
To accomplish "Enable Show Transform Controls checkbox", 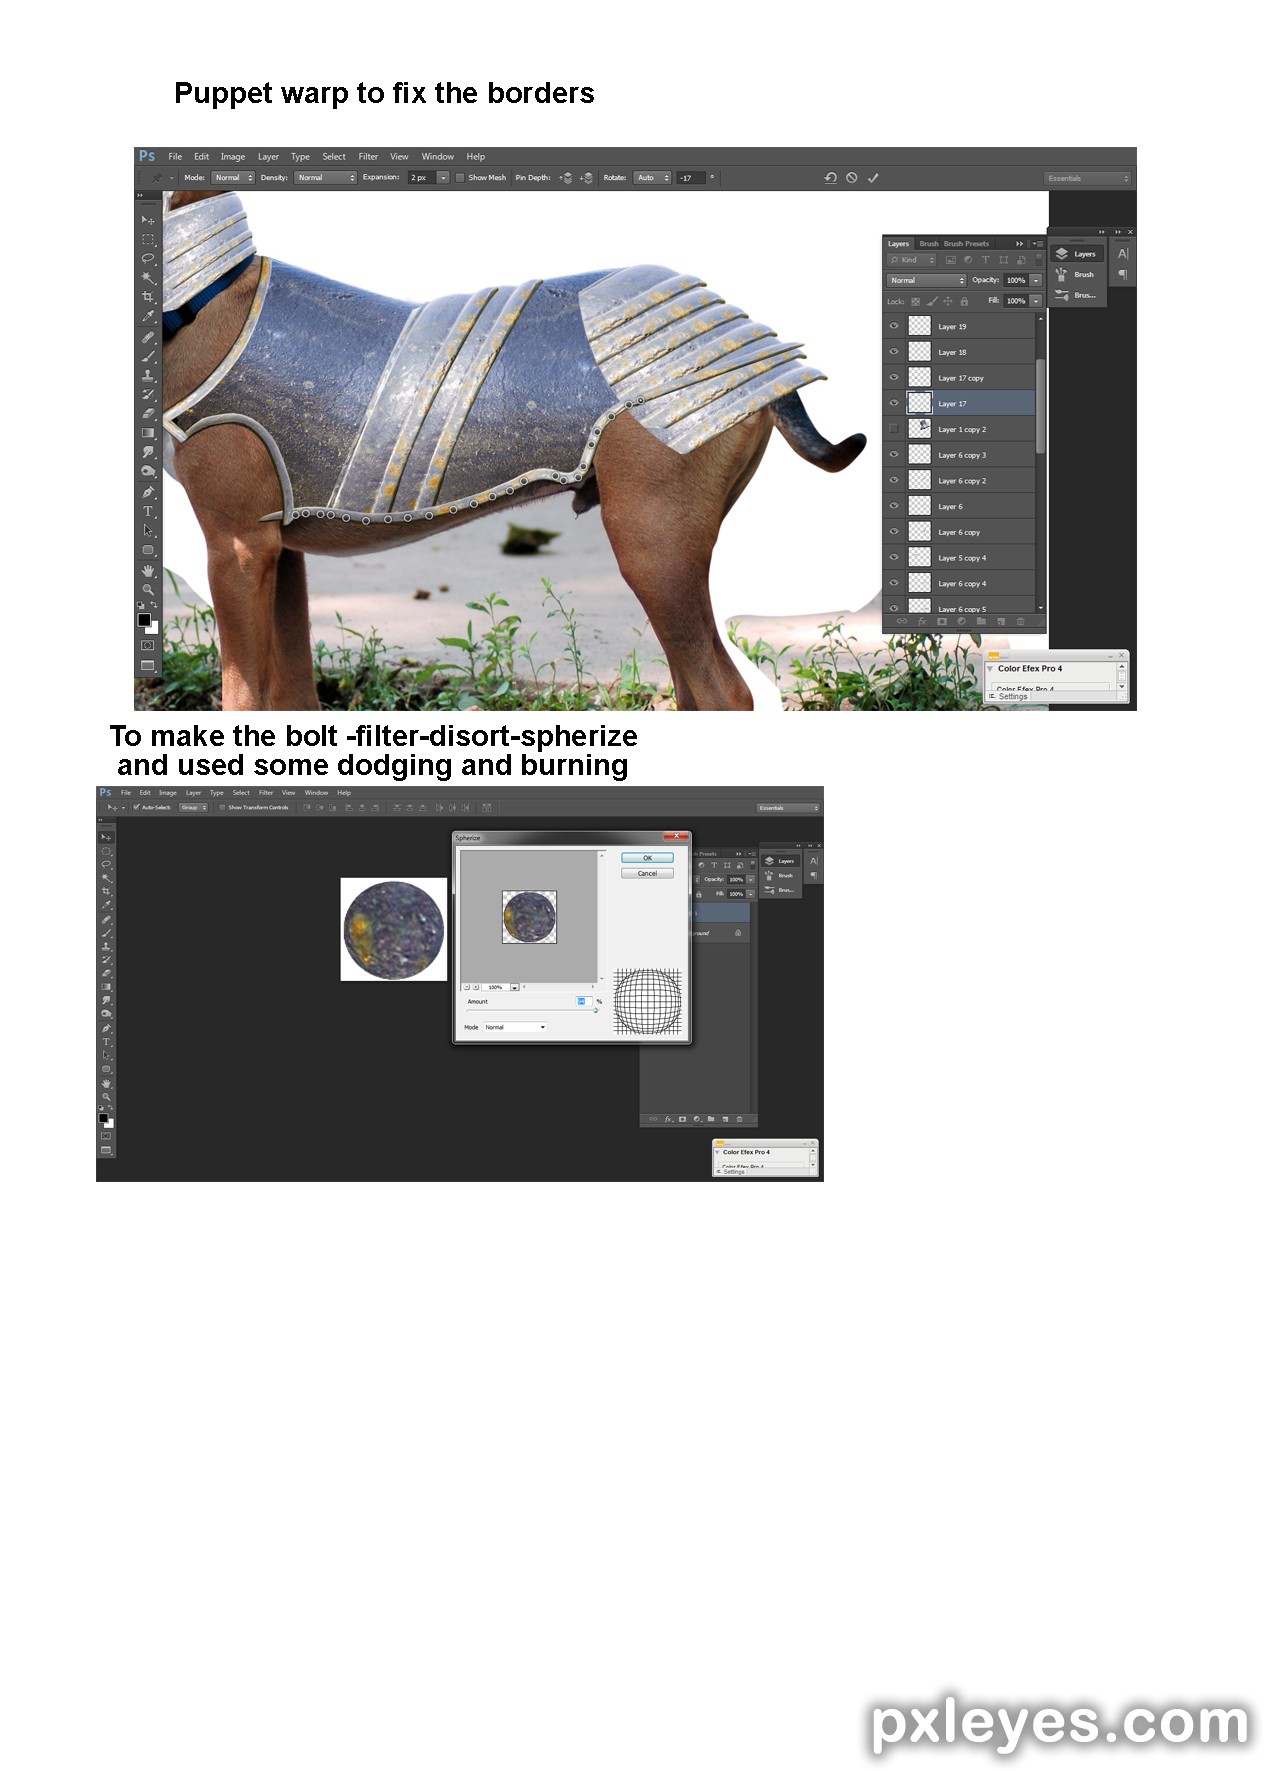I will 223,807.
